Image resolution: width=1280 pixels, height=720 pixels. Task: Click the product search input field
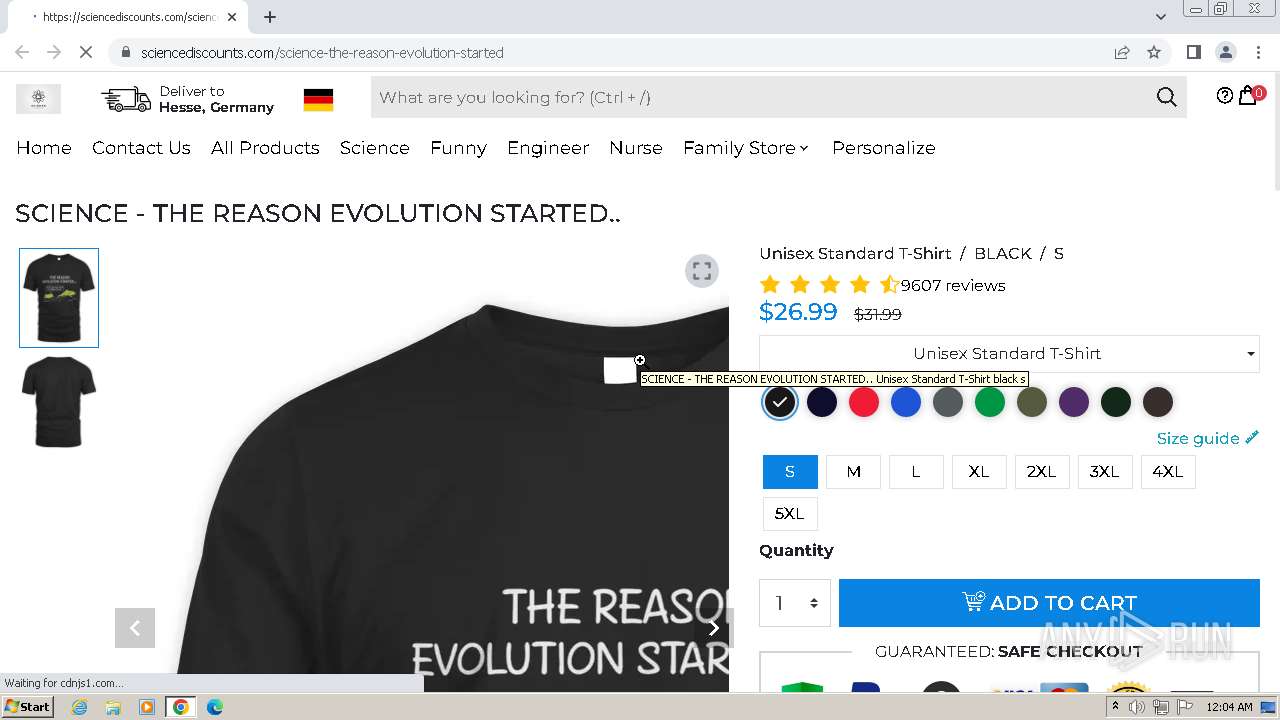coord(760,97)
